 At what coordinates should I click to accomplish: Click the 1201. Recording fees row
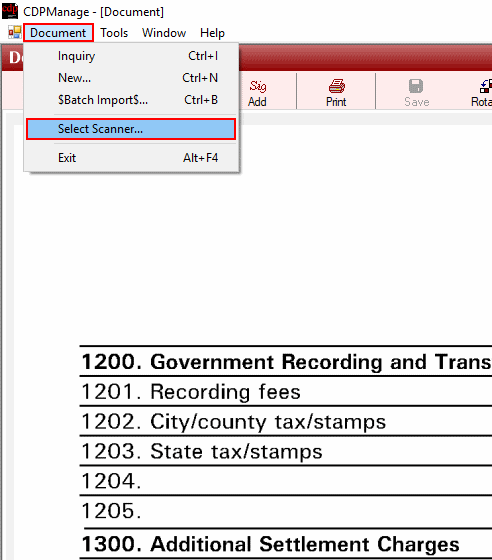[286, 392]
